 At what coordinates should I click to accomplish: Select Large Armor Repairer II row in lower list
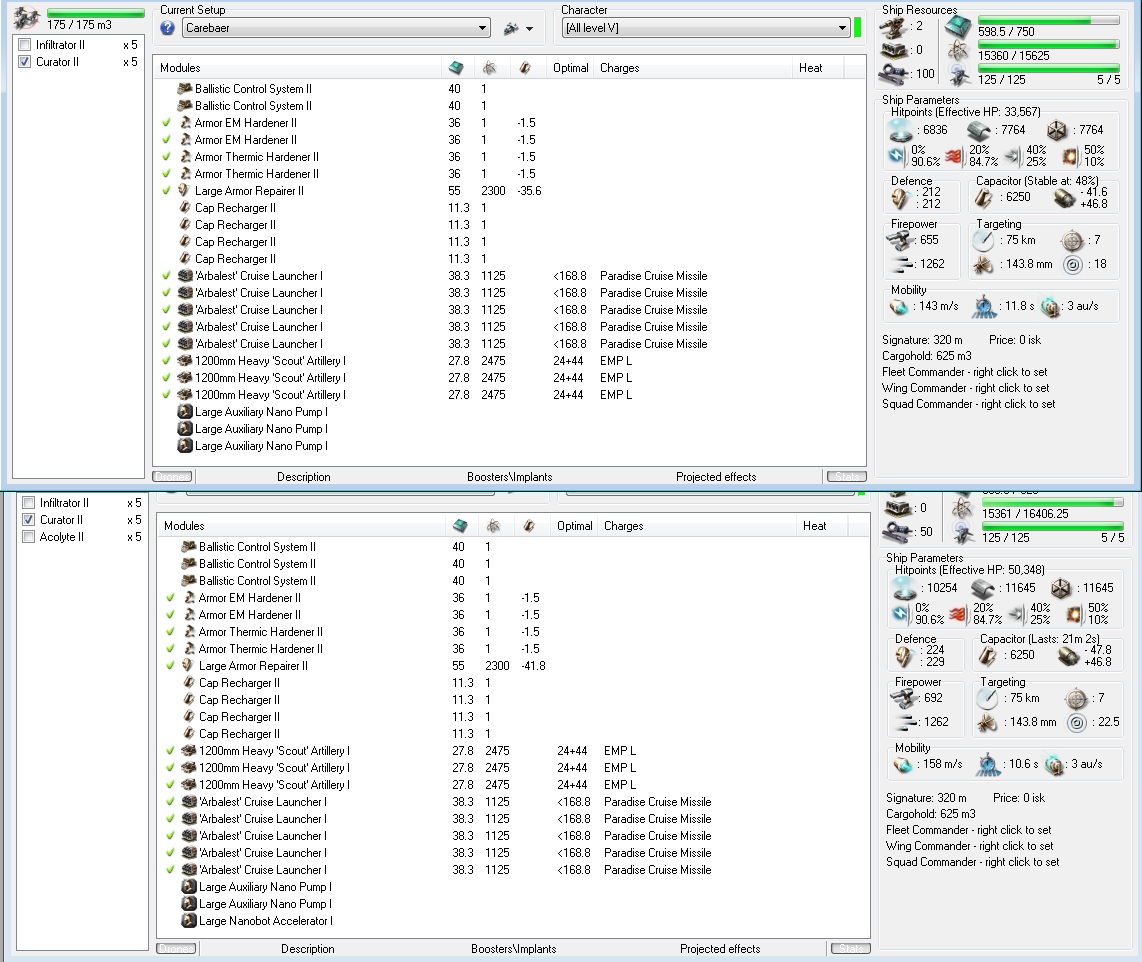tap(513, 666)
